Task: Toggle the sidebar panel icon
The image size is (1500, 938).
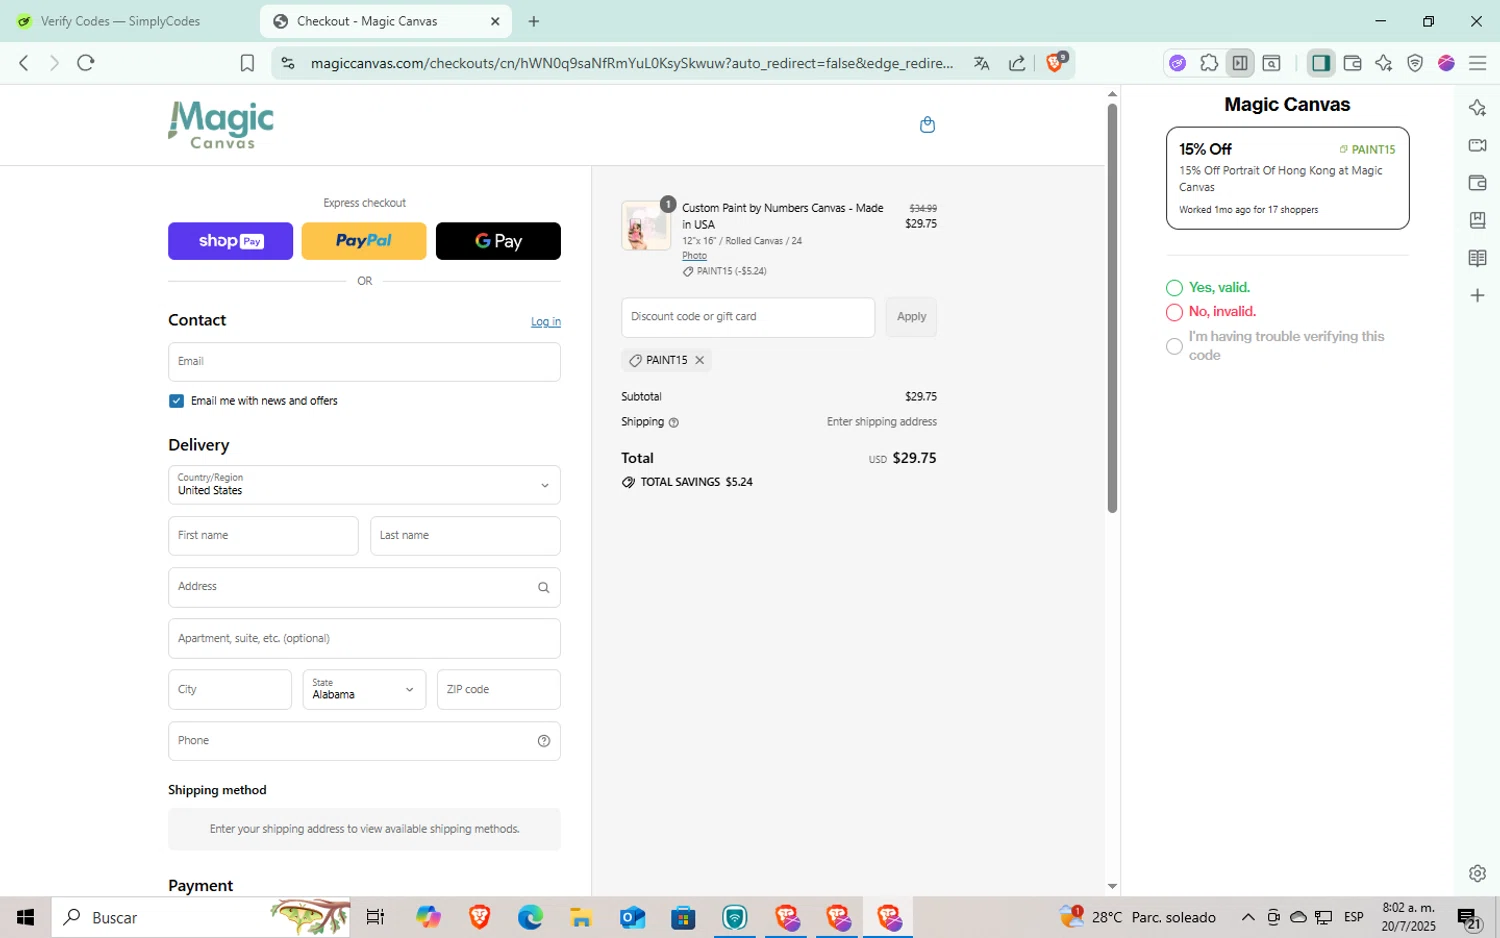Action: 1320,63
